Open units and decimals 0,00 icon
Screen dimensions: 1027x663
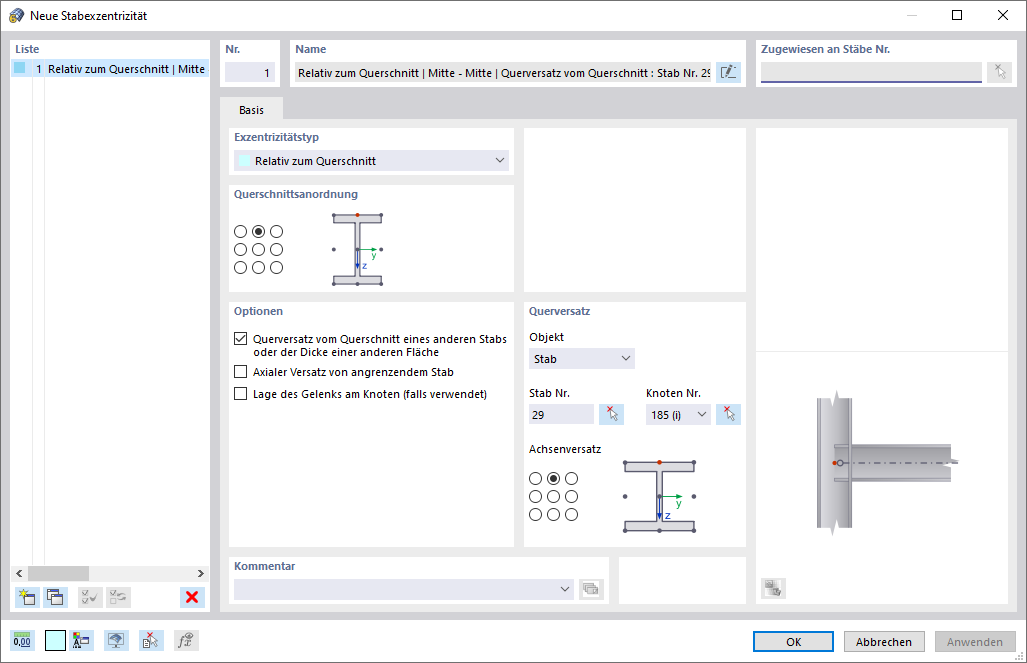pyautogui.click(x=22, y=640)
